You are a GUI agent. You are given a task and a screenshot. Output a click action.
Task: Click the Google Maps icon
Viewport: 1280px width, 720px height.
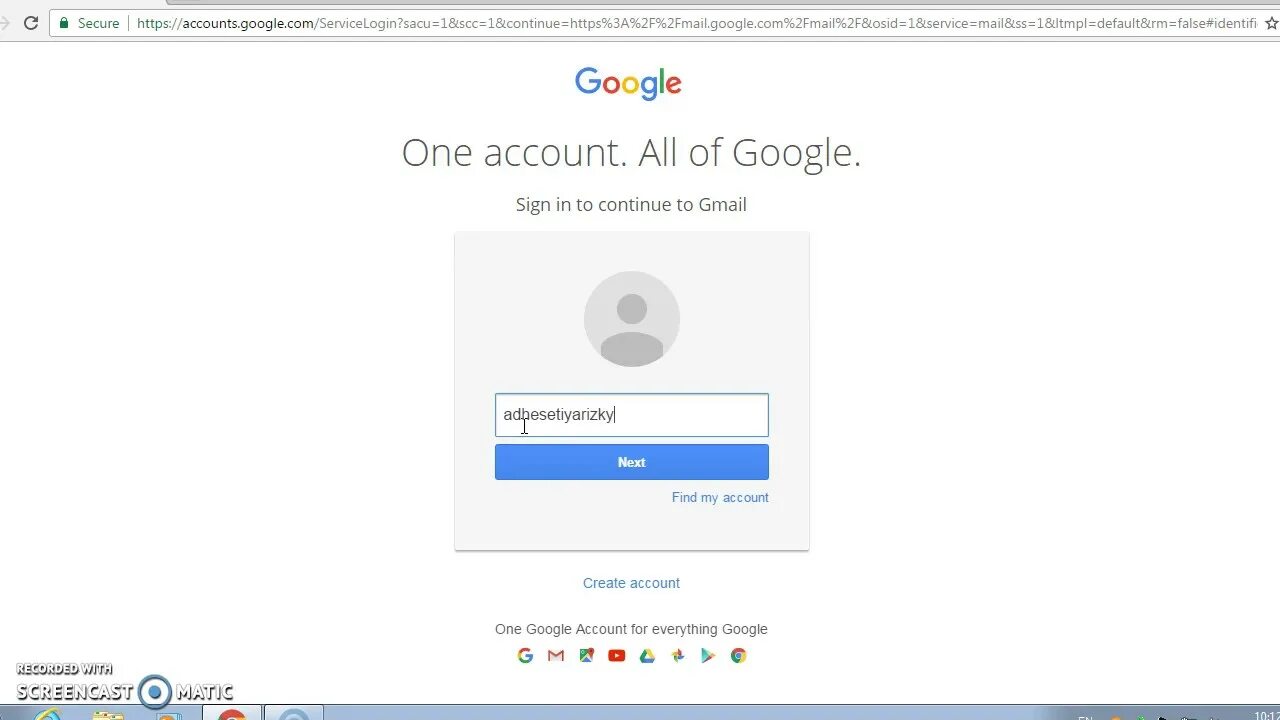(586, 656)
